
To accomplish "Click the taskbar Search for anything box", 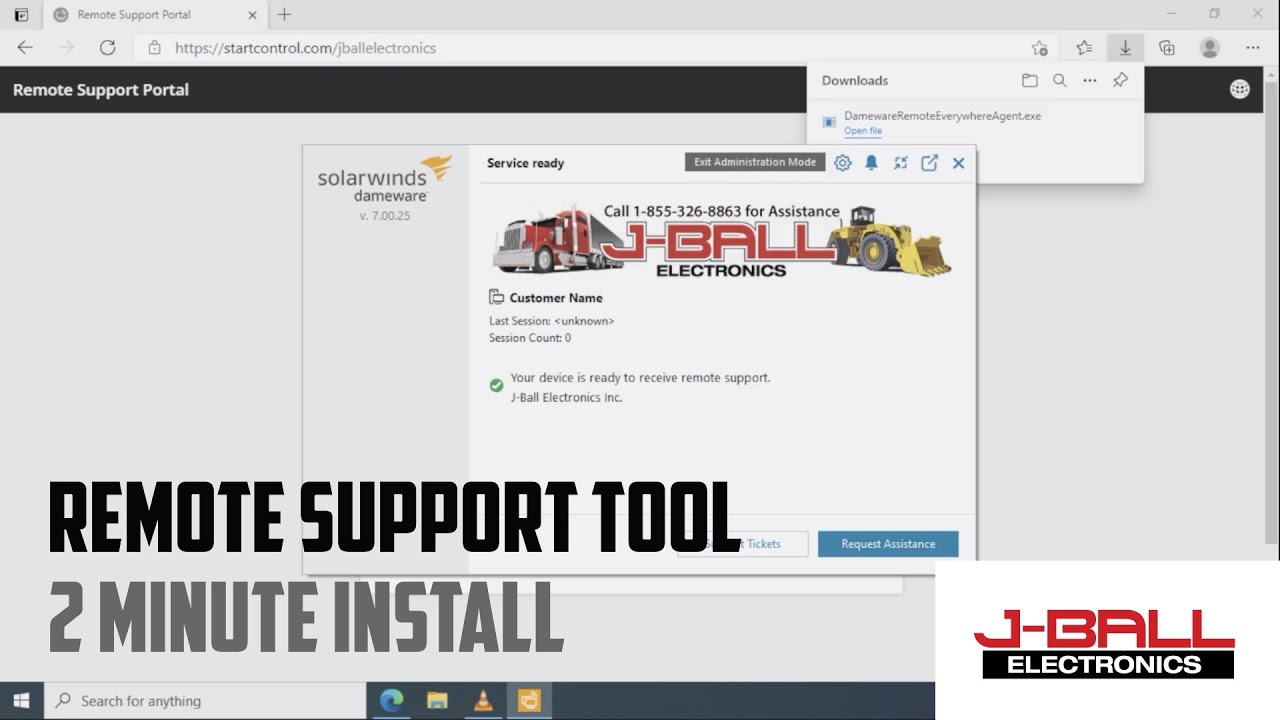I will click(206, 701).
